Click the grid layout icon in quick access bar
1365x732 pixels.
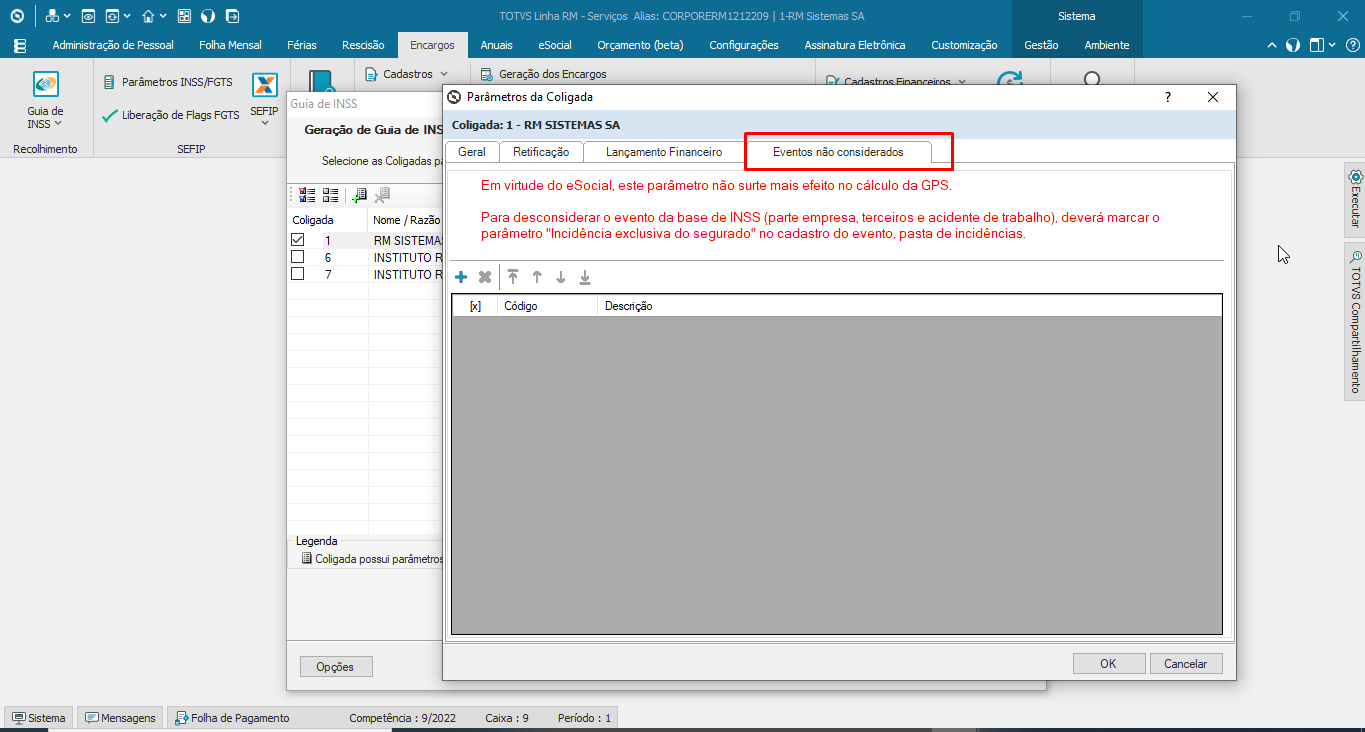pyautogui.click(x=184, y=16)
